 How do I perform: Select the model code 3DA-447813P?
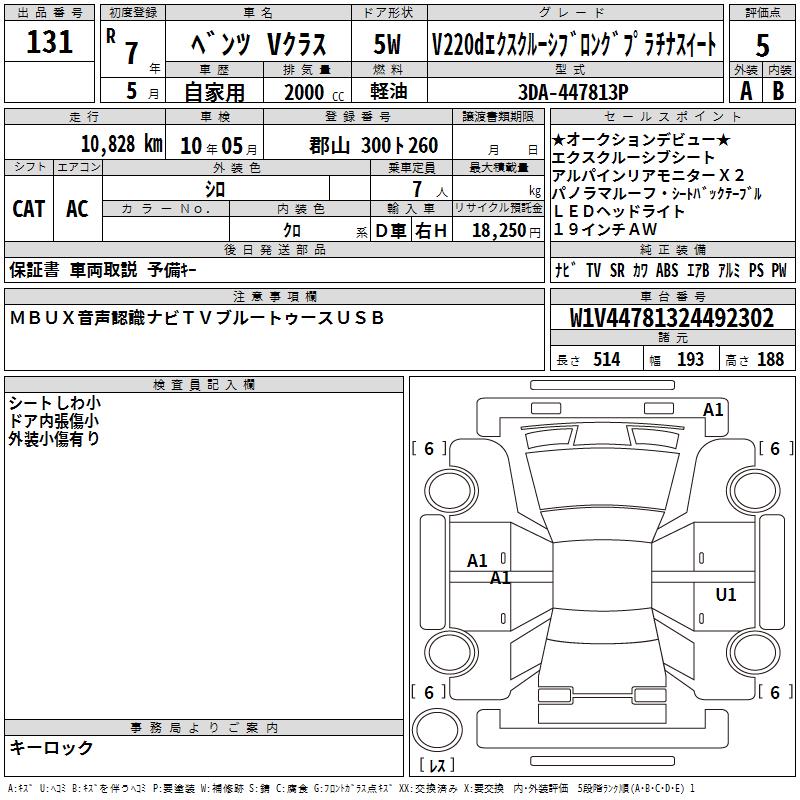coord(573,92)
